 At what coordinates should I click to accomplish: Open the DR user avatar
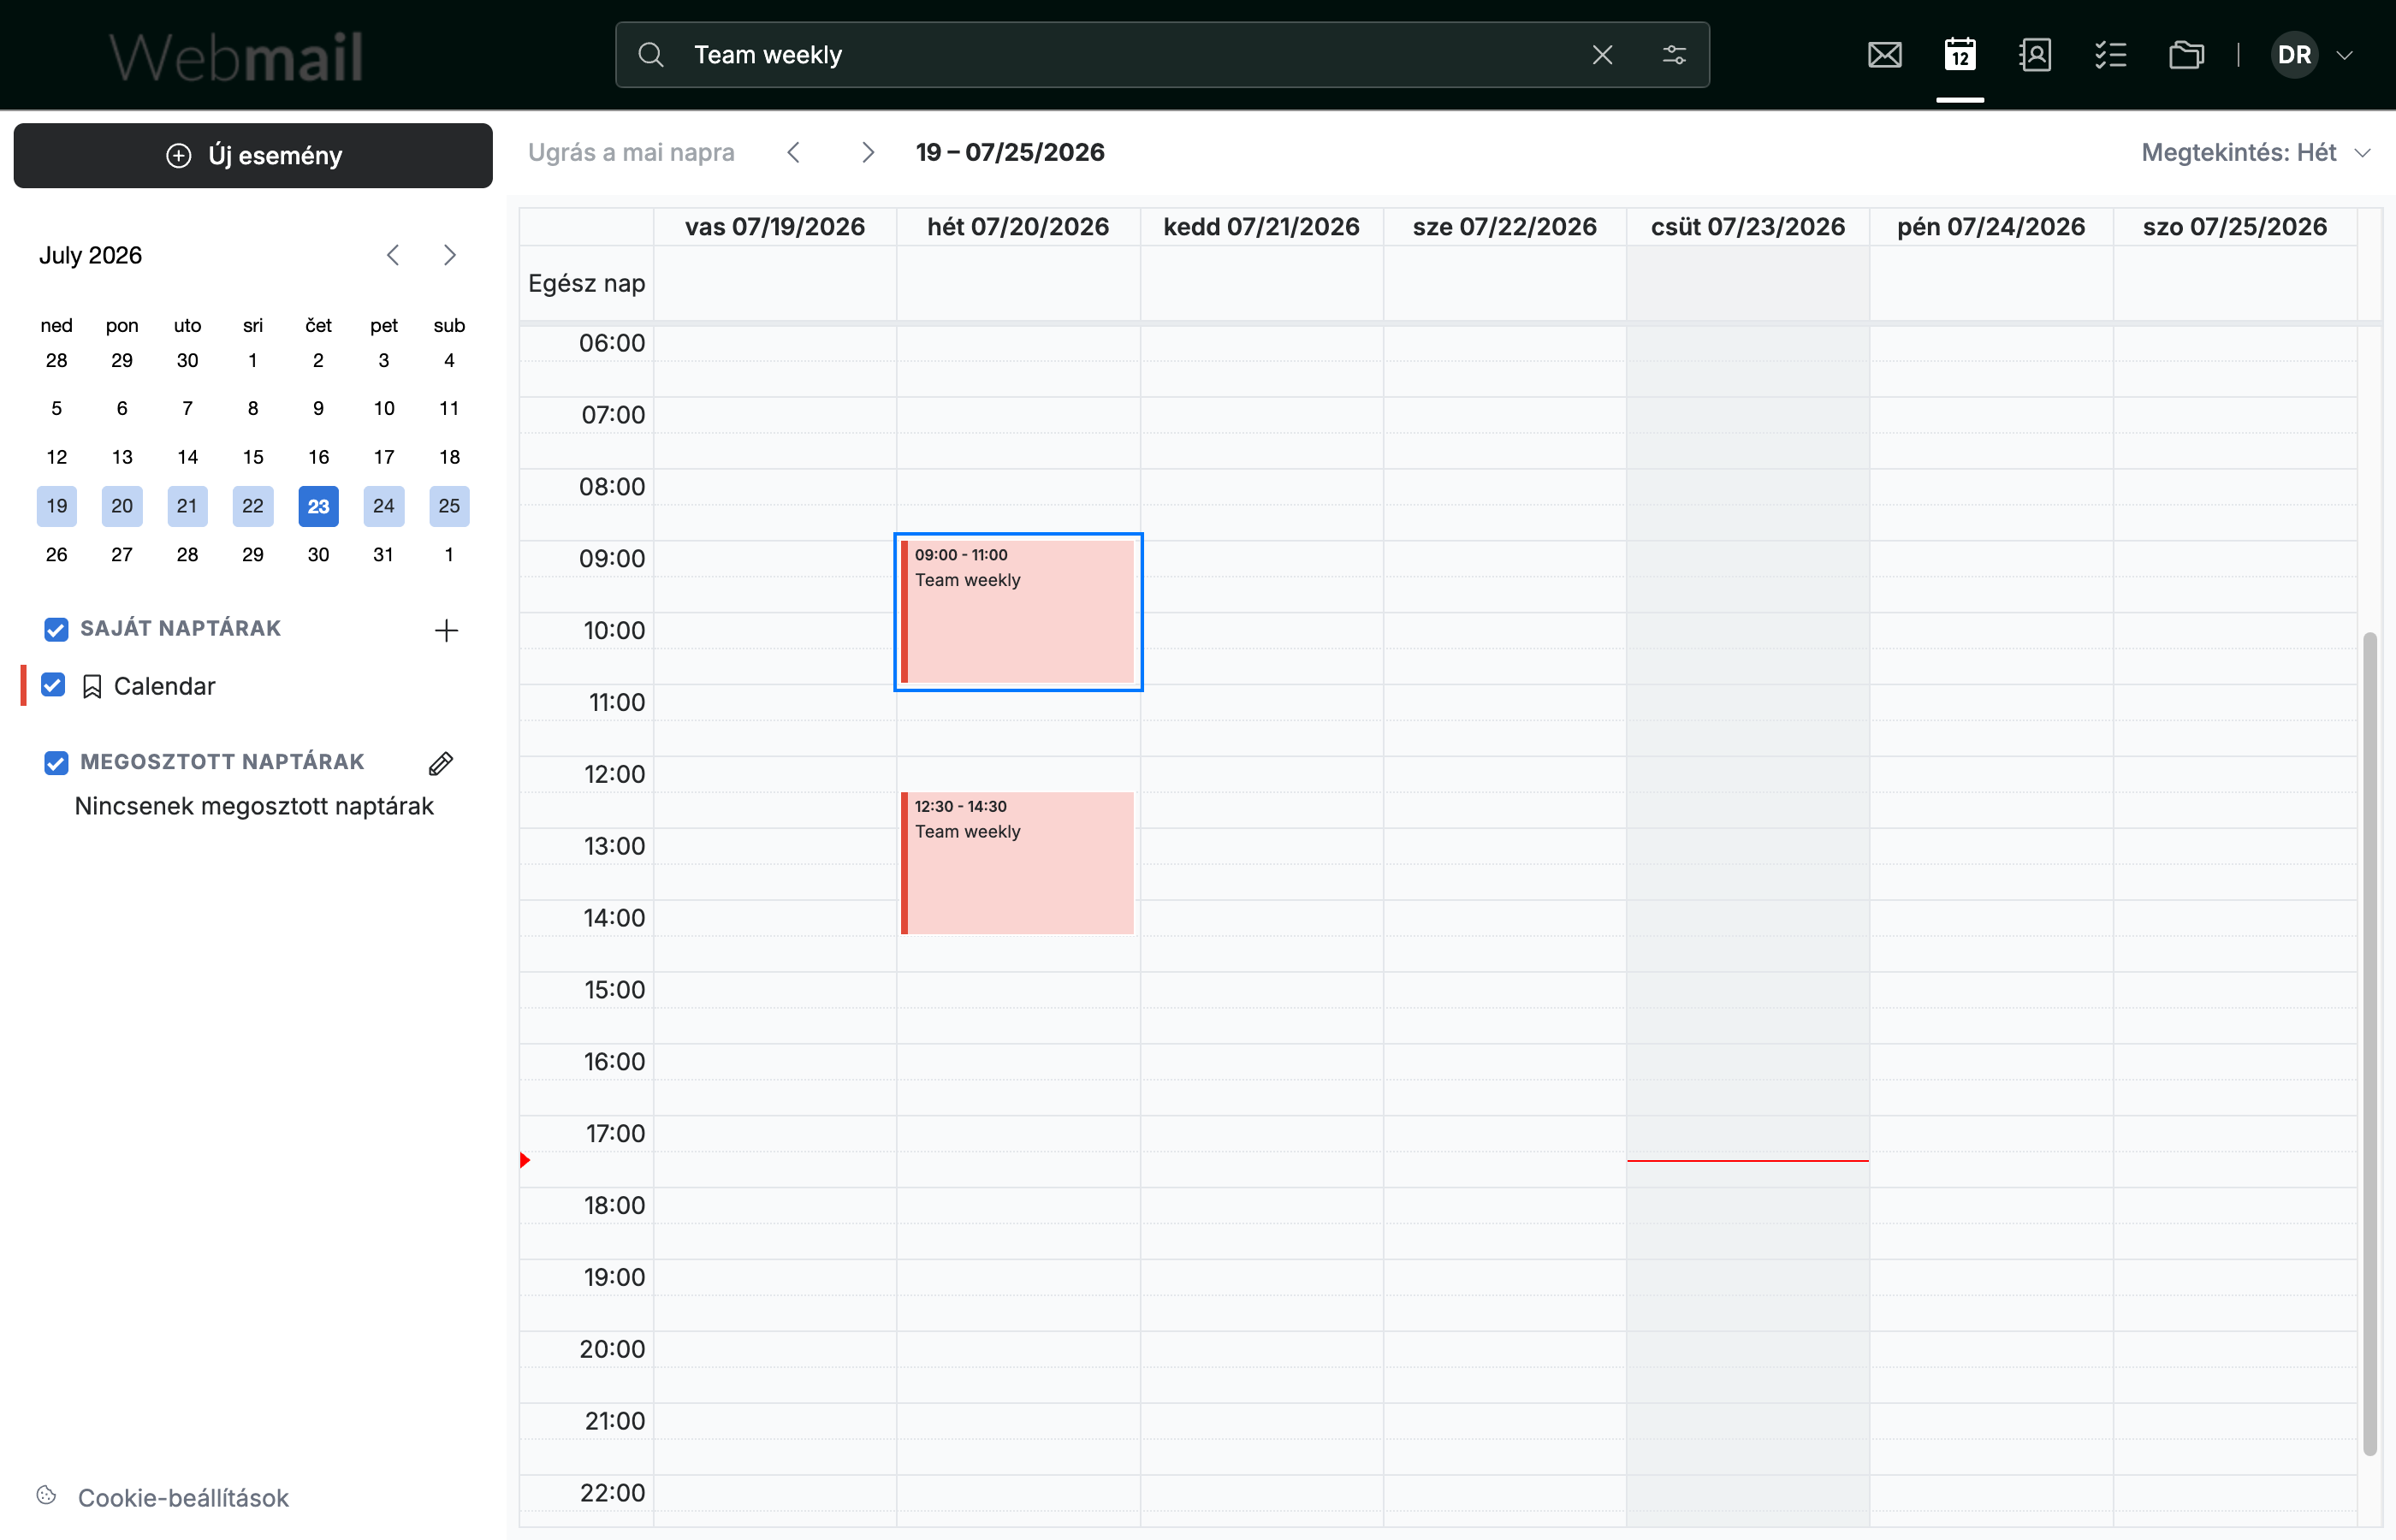2294,55
